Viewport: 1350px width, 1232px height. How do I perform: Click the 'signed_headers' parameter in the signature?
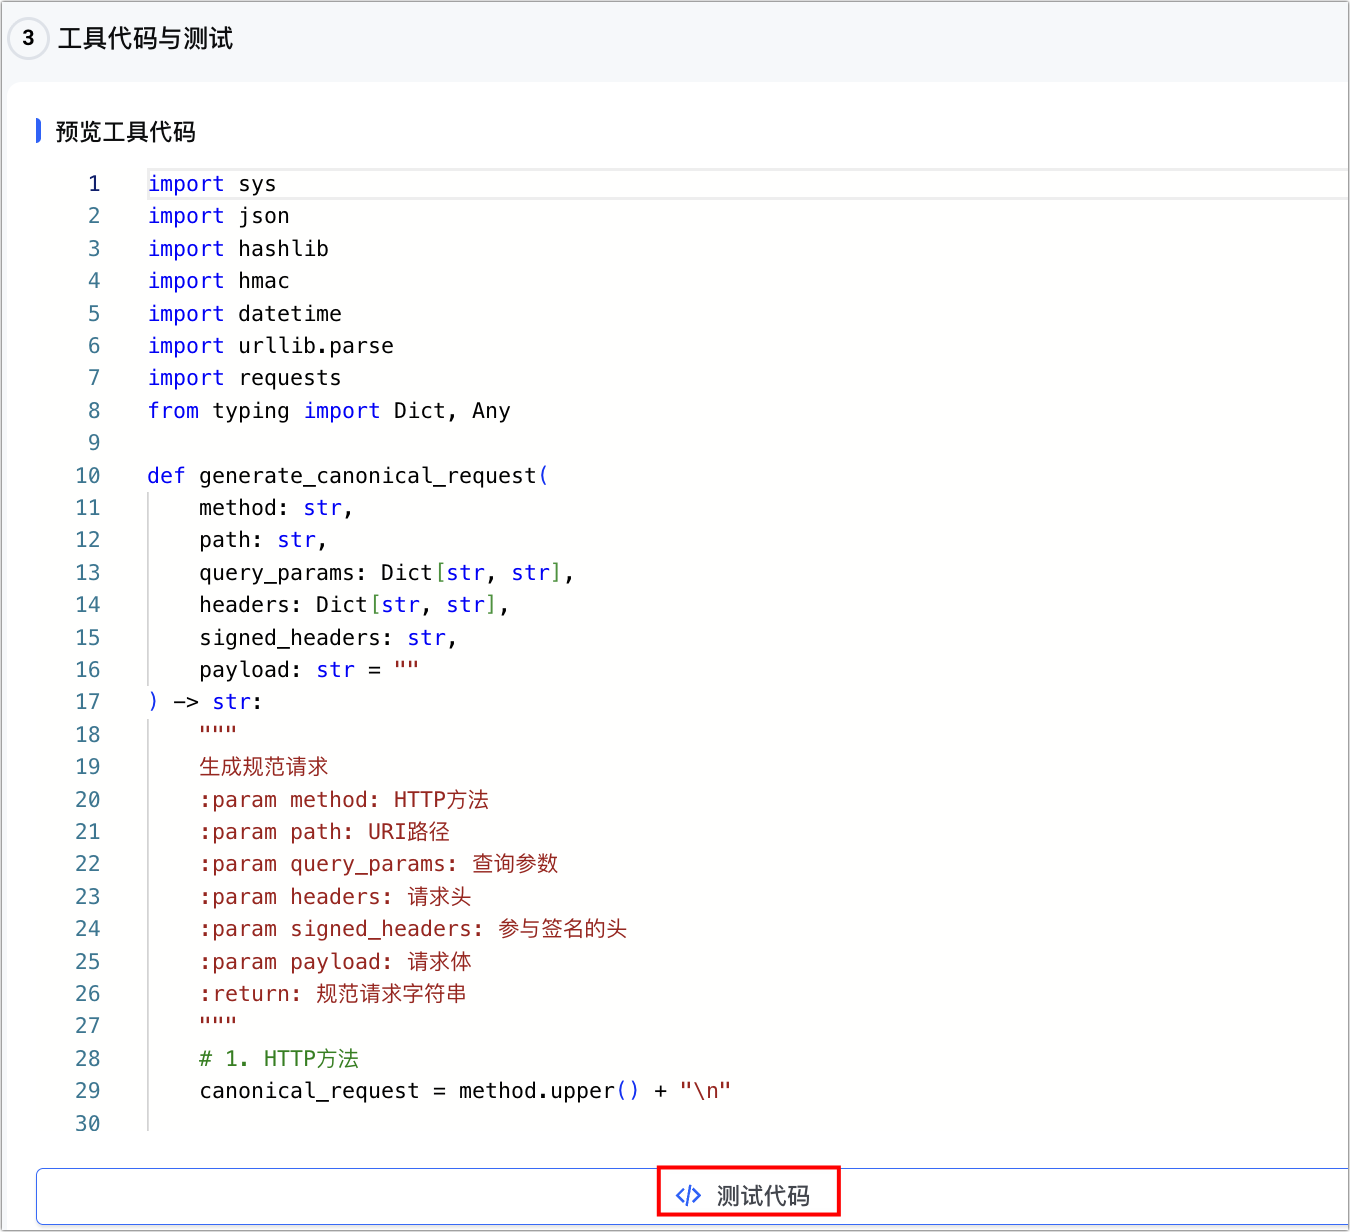289,638
